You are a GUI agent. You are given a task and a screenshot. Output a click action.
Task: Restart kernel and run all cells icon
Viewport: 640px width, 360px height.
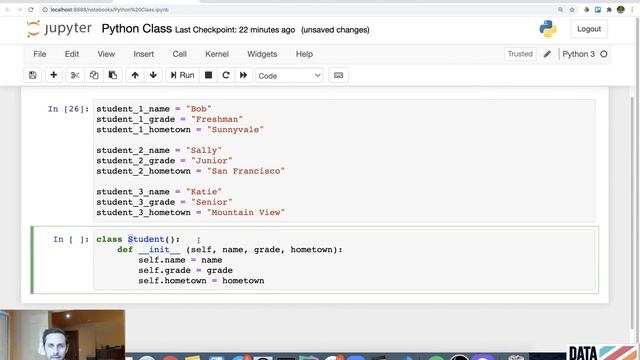point(243,75)
